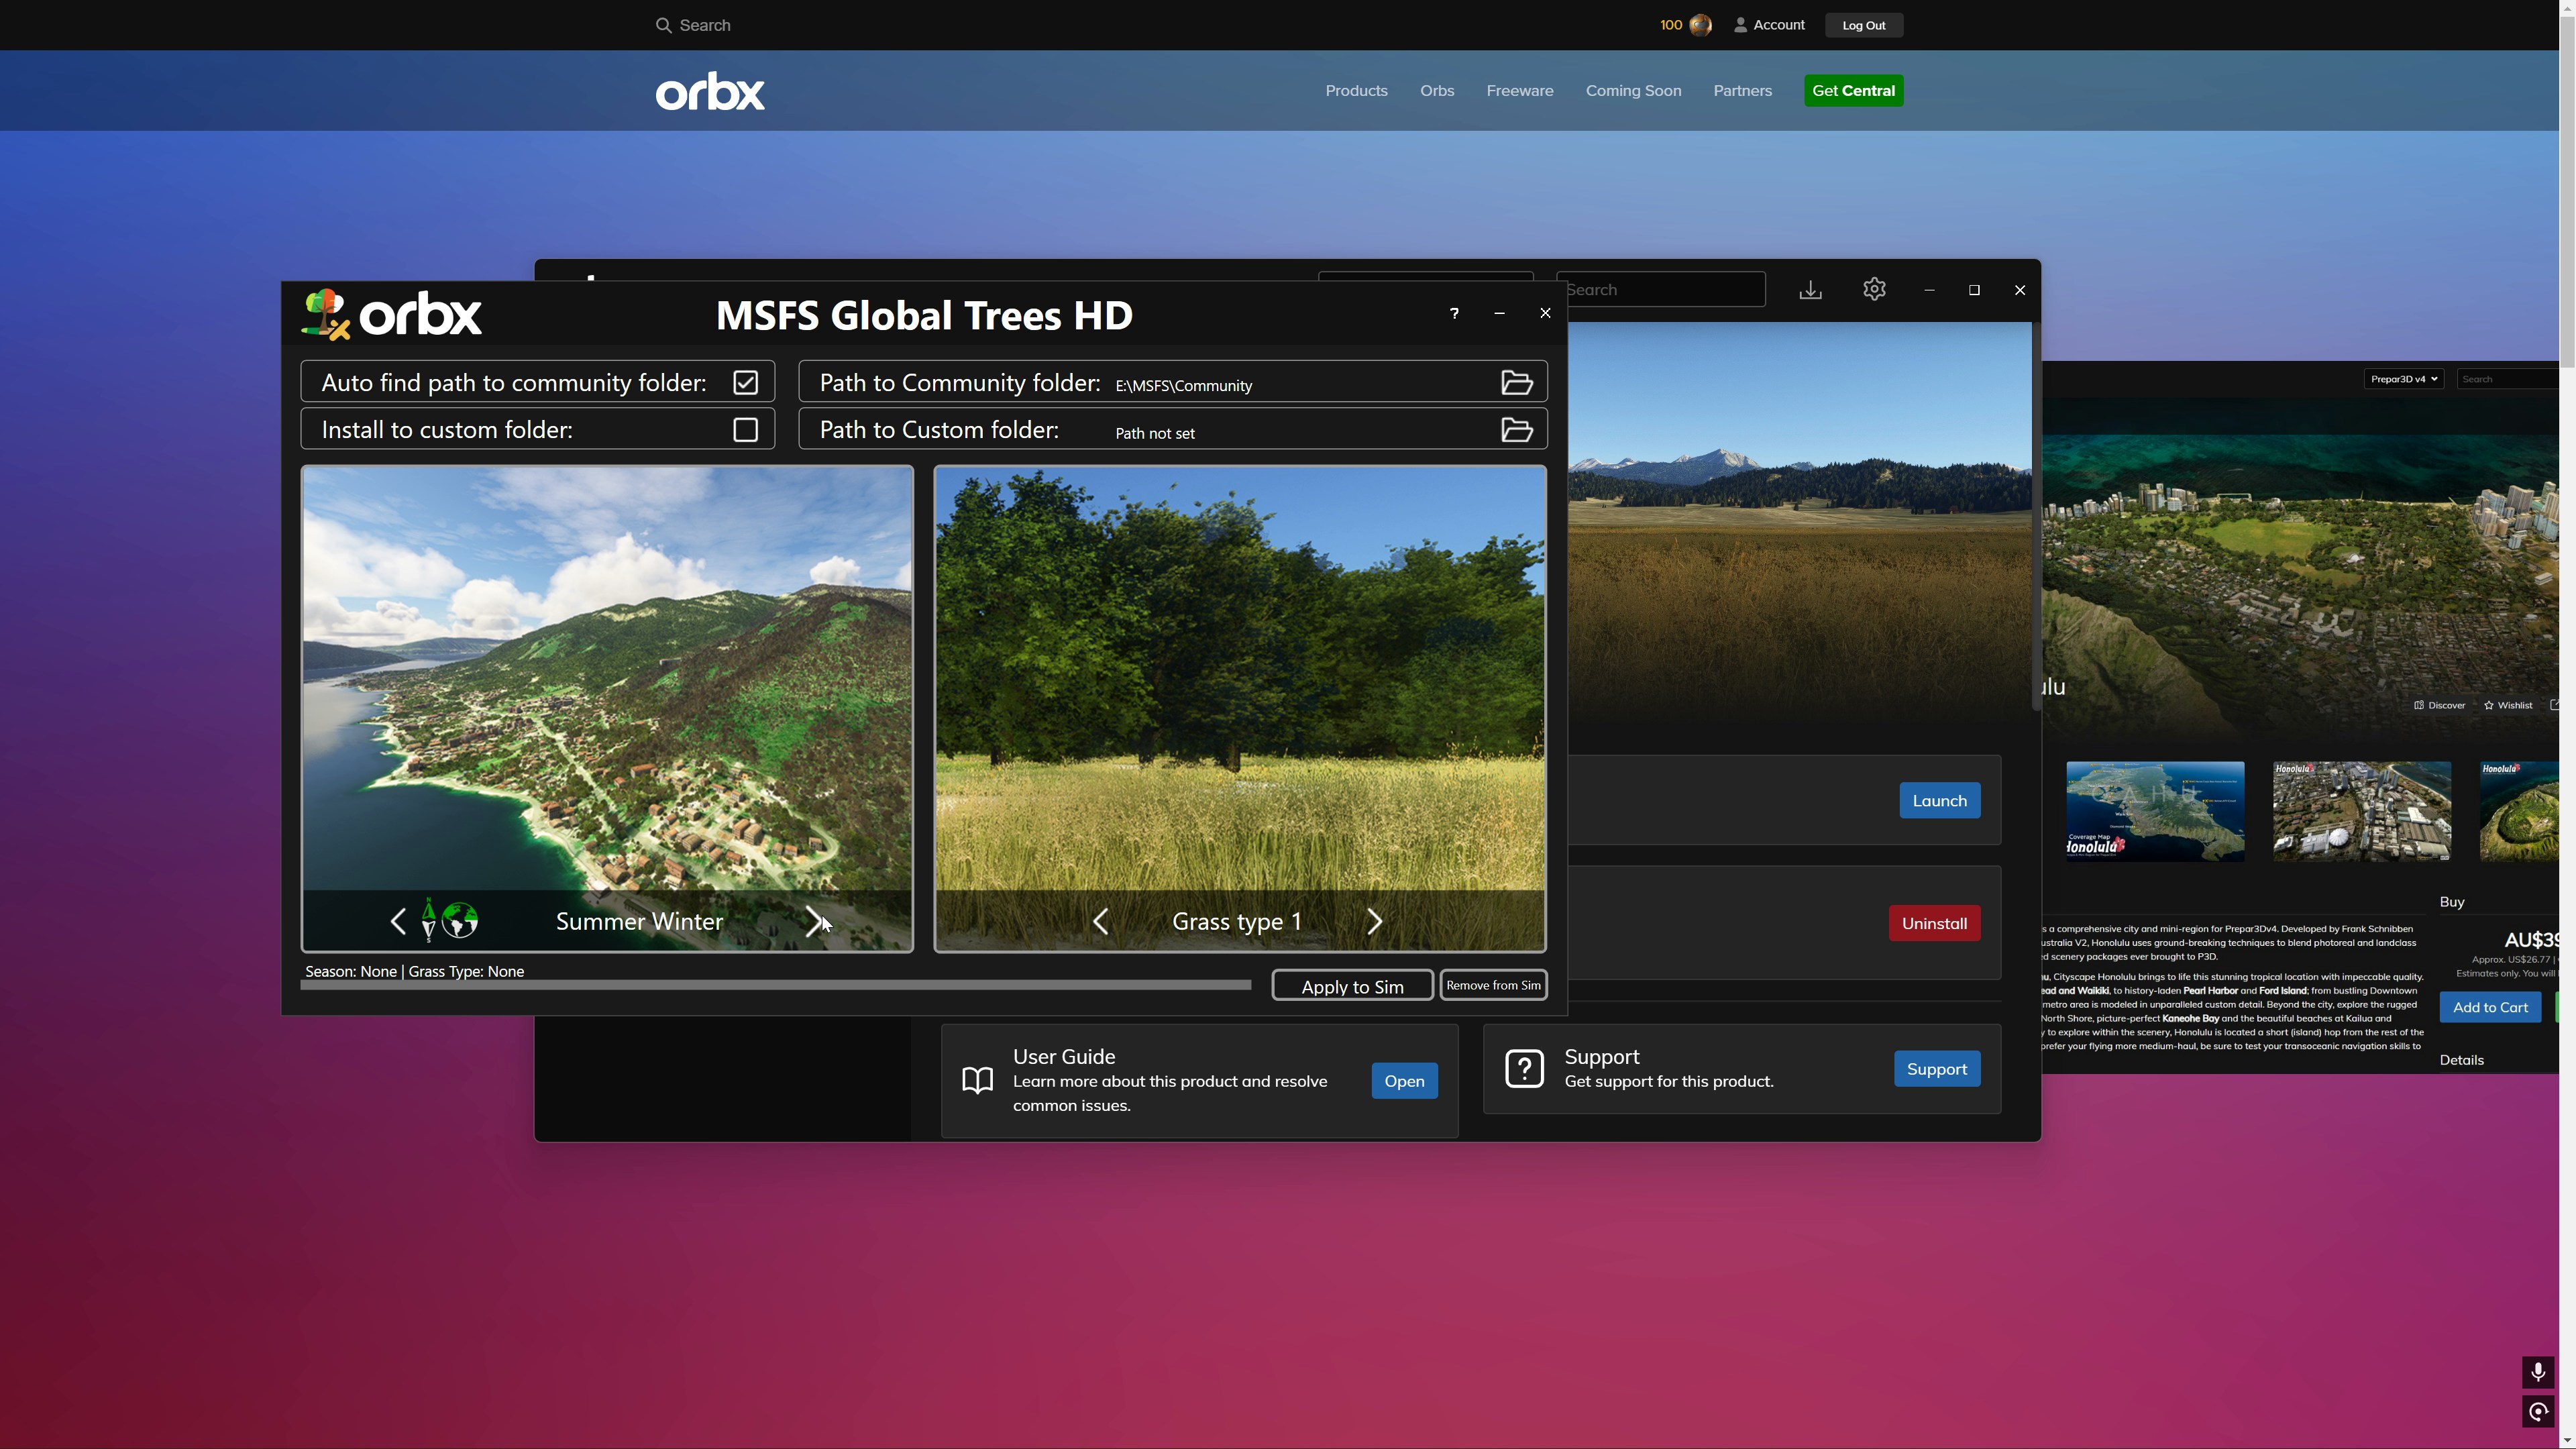The height and width of the screenshot is (1449, 2576).
Task: Open help in Global Trees HD window
Action: pyautogui.click(x=1454, y=314)
